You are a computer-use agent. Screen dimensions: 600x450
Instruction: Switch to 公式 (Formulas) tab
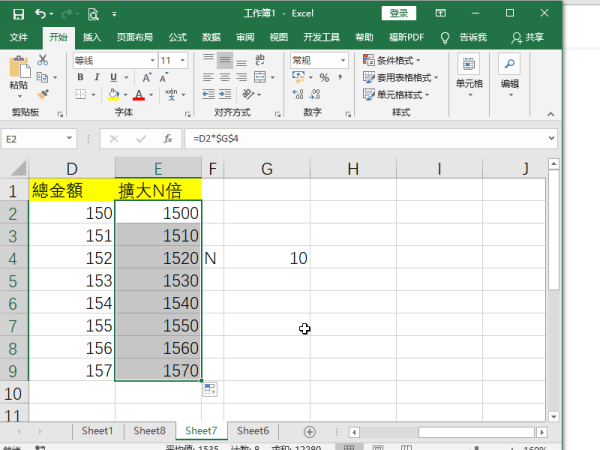point(178,37)
